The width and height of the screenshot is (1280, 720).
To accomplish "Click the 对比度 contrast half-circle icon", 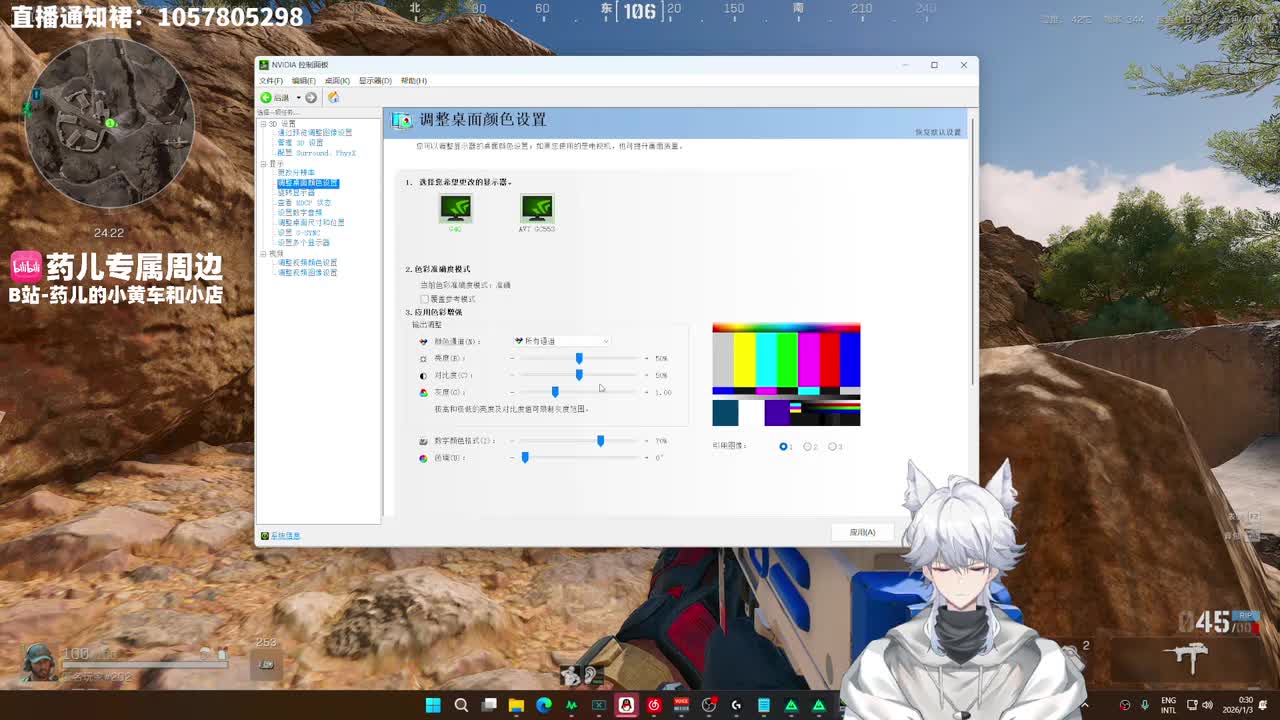I will [x=423, y=375].
